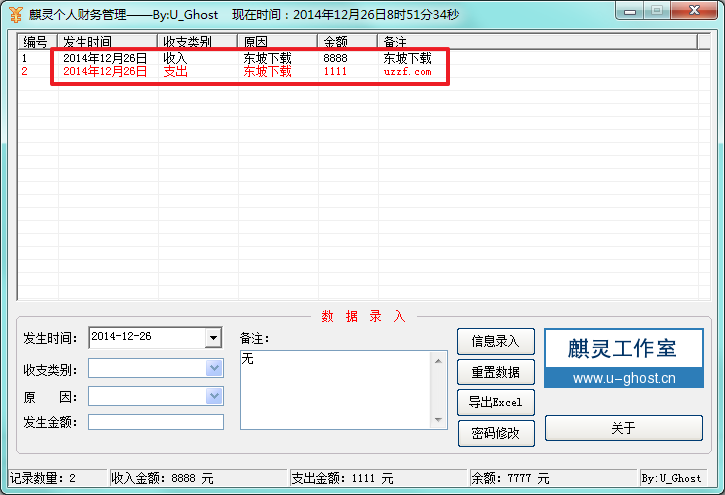Click the red 东坡下载 reason cell

click(x=267, y=71)
